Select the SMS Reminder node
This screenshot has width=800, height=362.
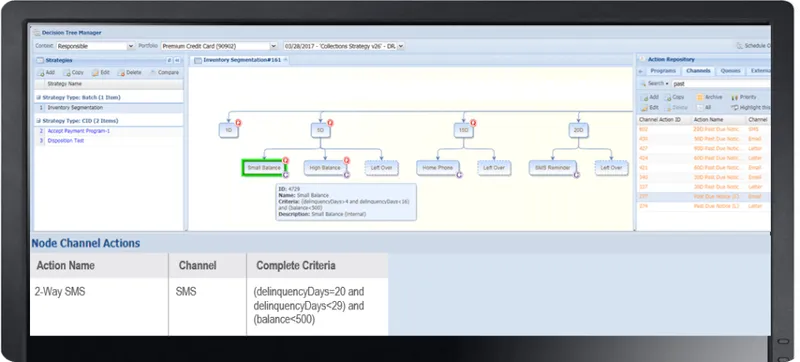(x=553, y=168)
